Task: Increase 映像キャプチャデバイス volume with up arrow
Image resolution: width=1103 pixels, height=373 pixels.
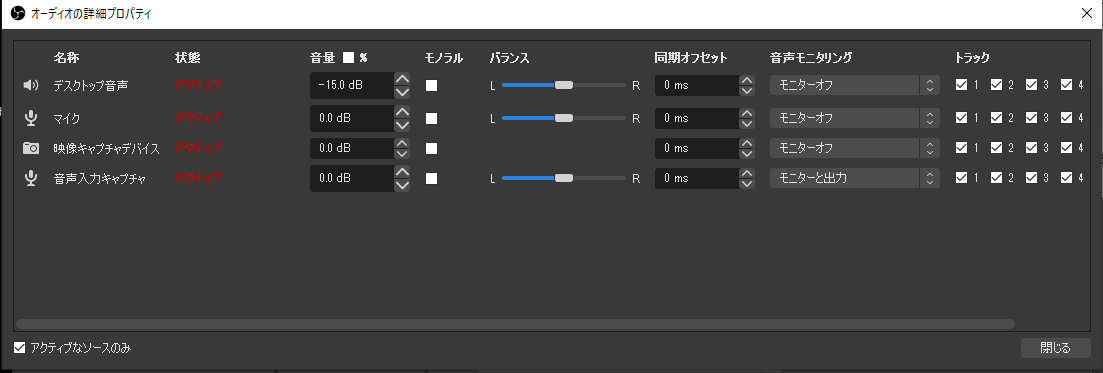Action: point(402,142)
